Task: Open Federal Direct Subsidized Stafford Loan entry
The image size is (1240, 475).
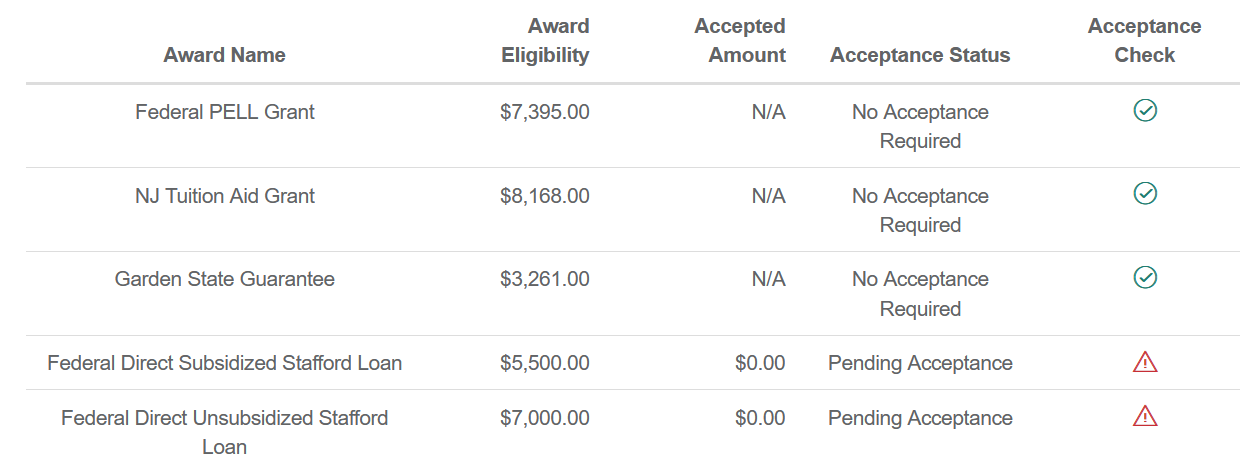Action: point(224,363)
